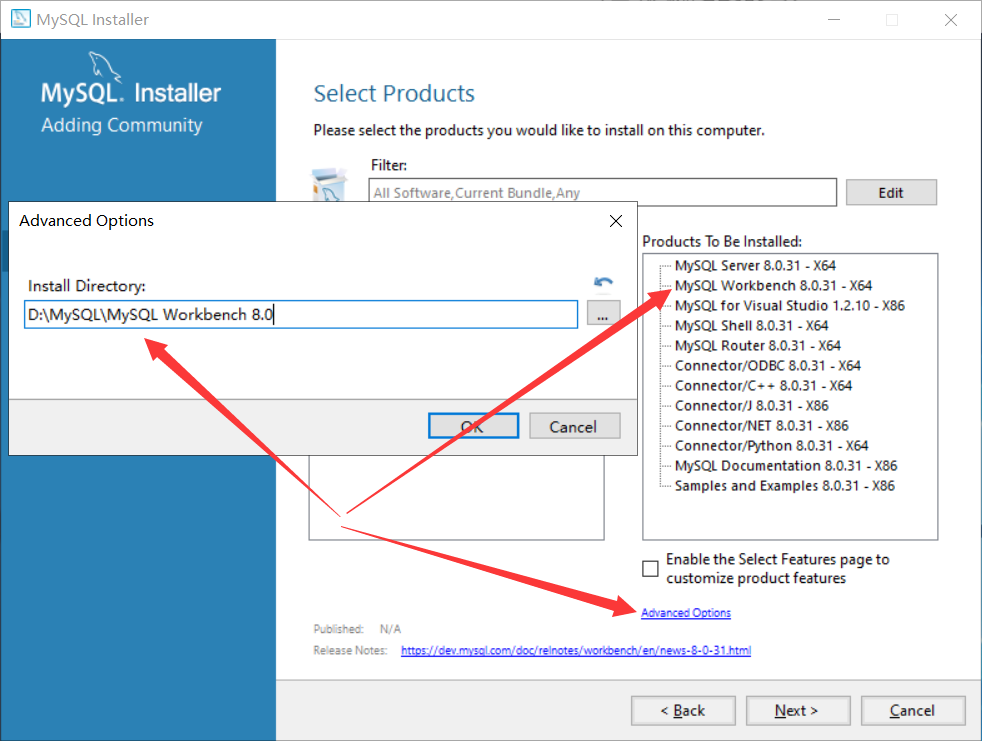Viewport: 982px width, 741px height.
Task: Open the browse folder button with ellipsis
Action: pyautogui.click(x=603, y=313)
